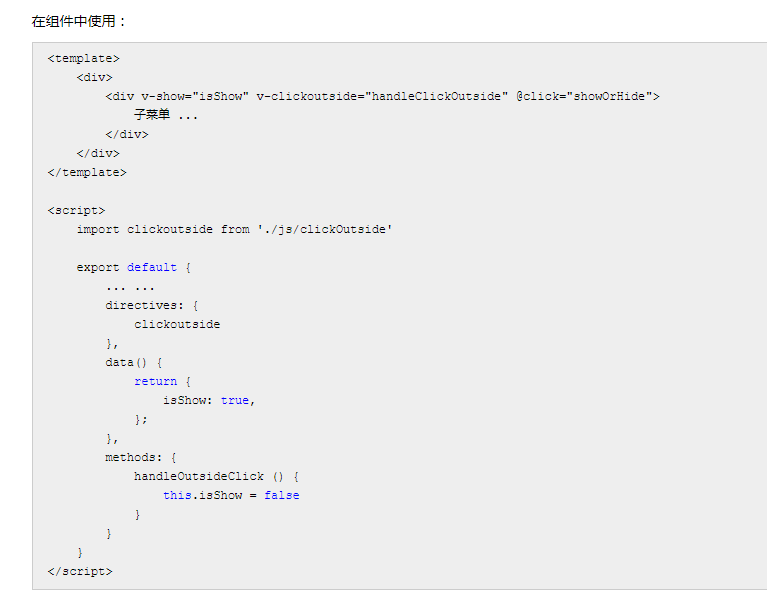Click the clickoutside entry under directives
Image resolution: width=767 pixels, height=603 pixels.
(177, 324)
